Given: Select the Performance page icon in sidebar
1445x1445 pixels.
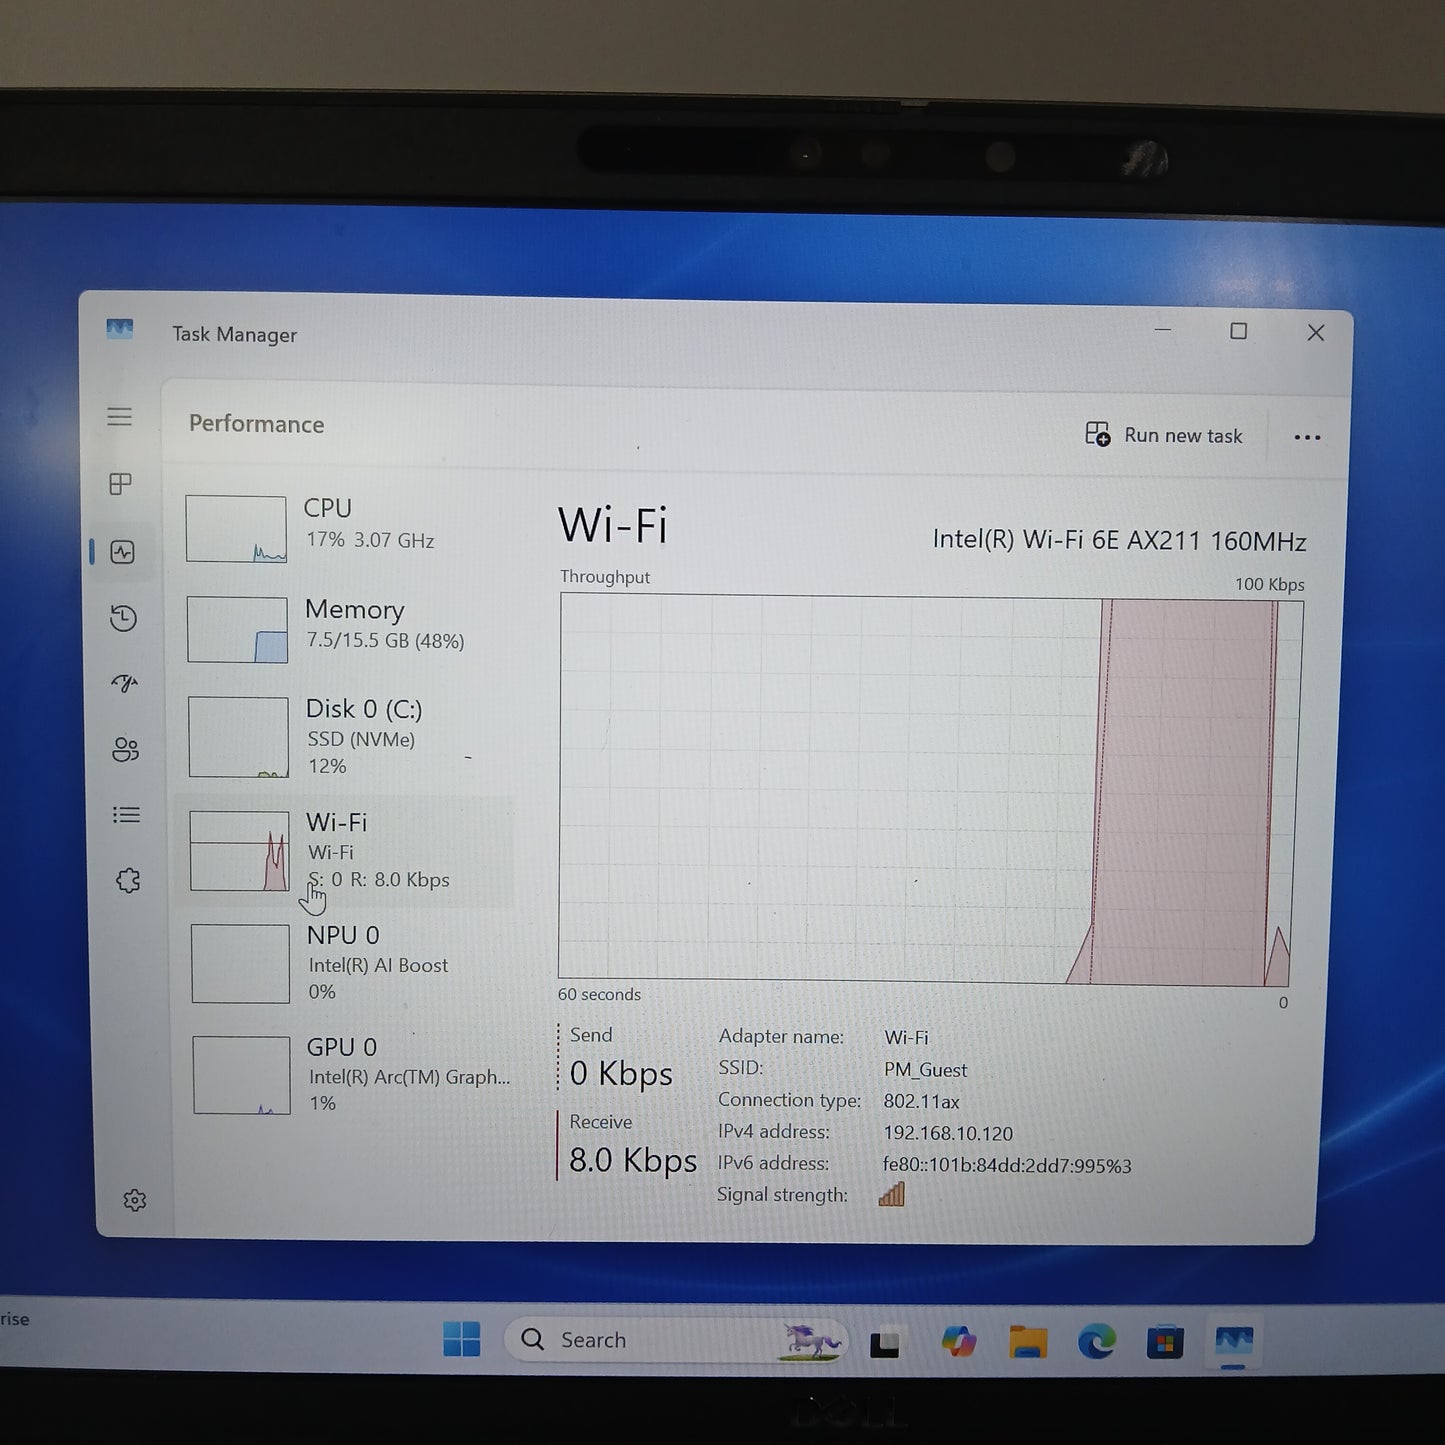Looking at the screenshot, I should click(123, 552).
